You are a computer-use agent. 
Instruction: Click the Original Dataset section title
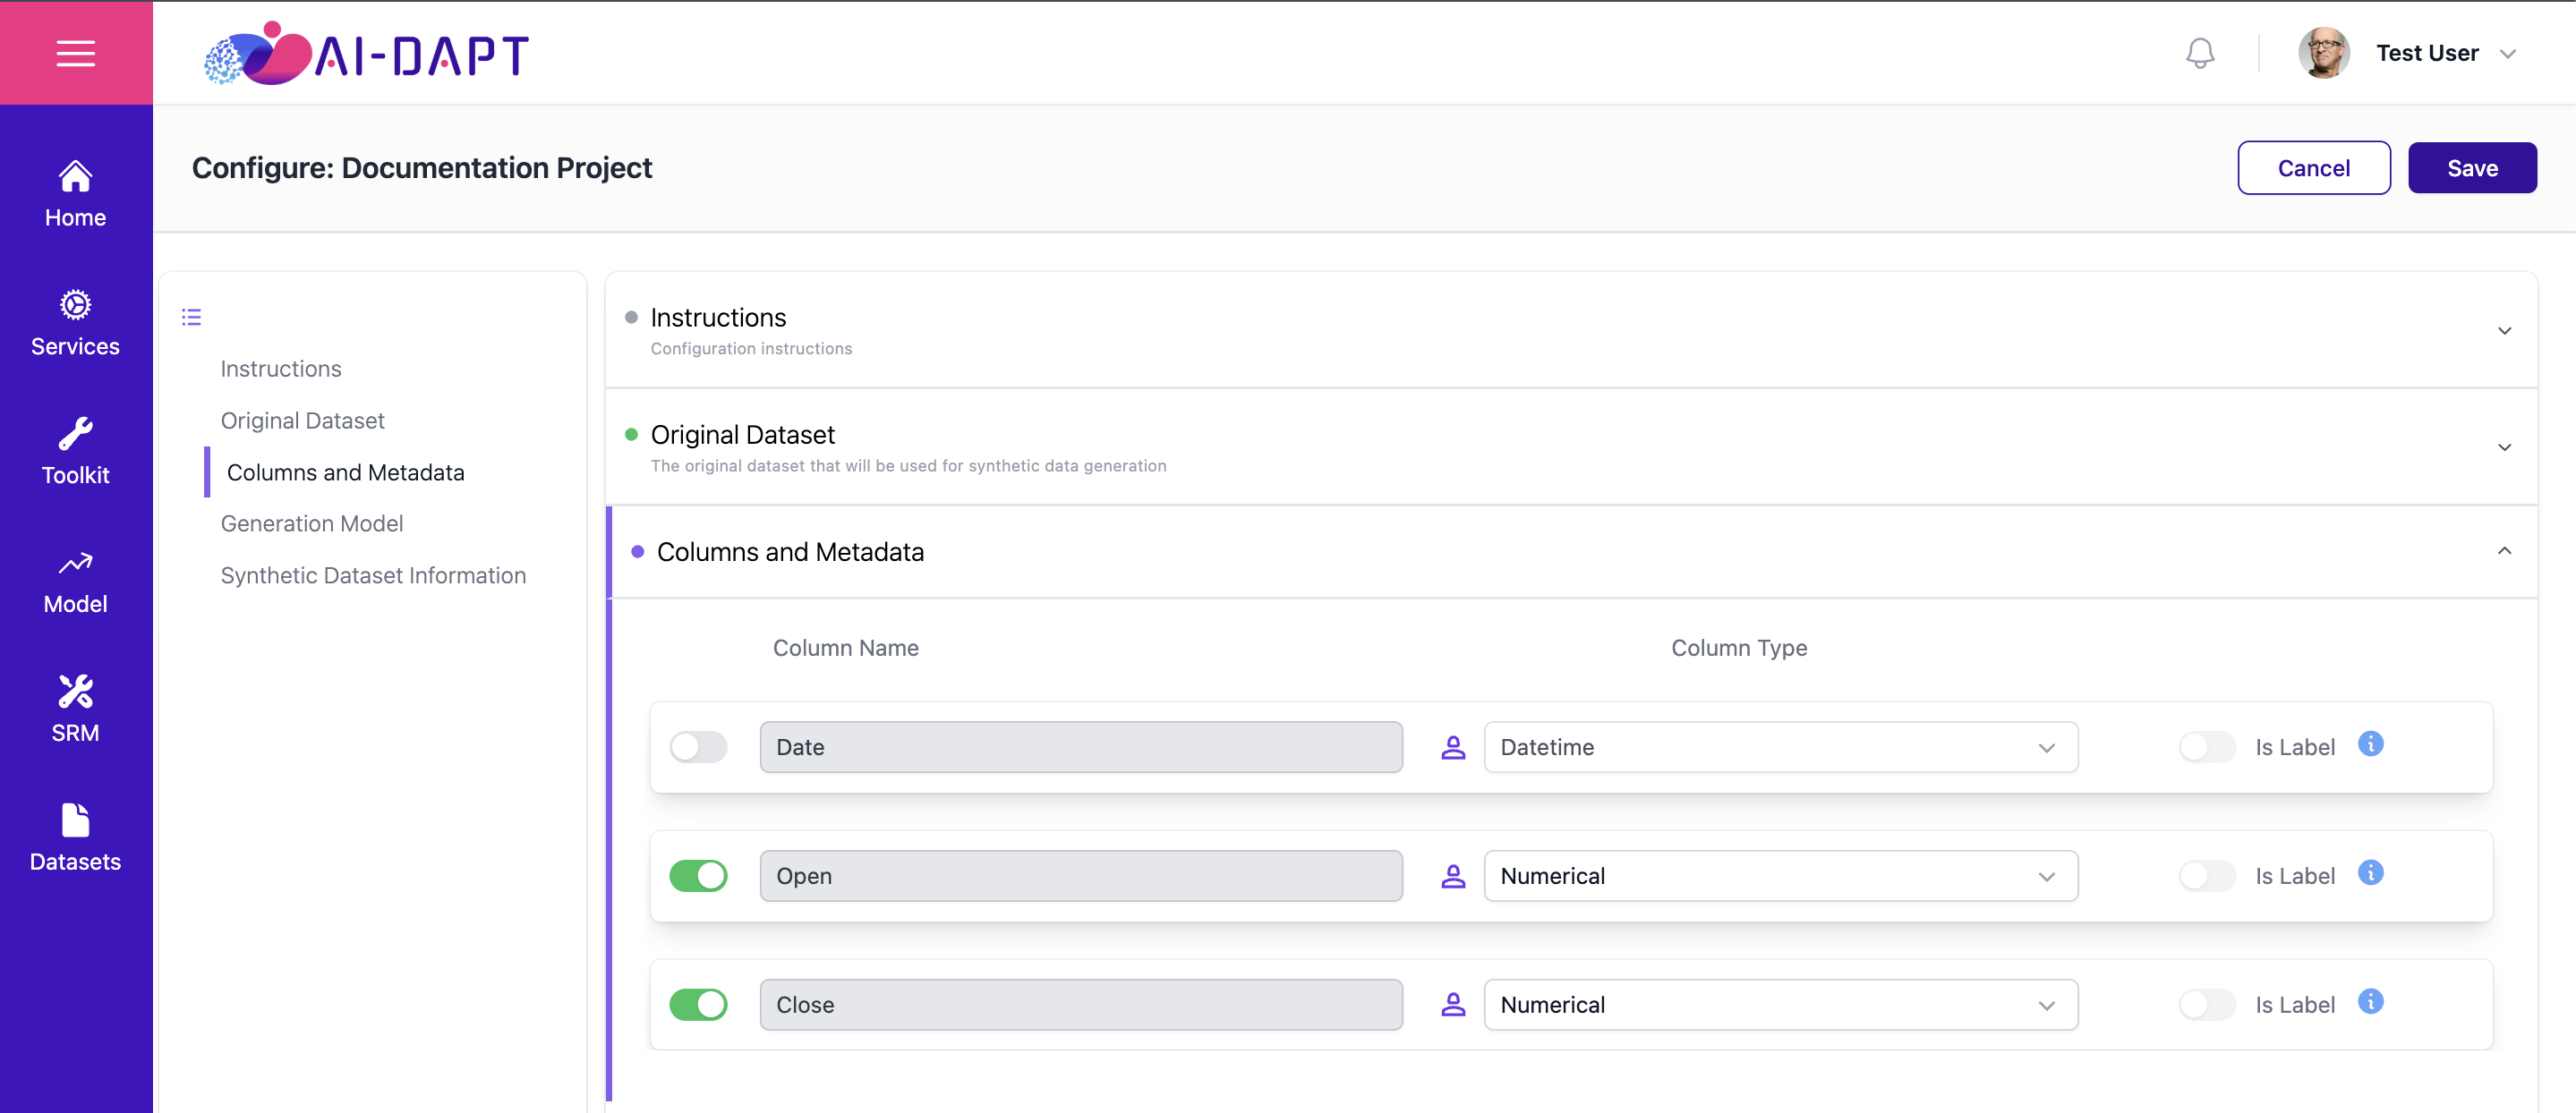[742, 435]
